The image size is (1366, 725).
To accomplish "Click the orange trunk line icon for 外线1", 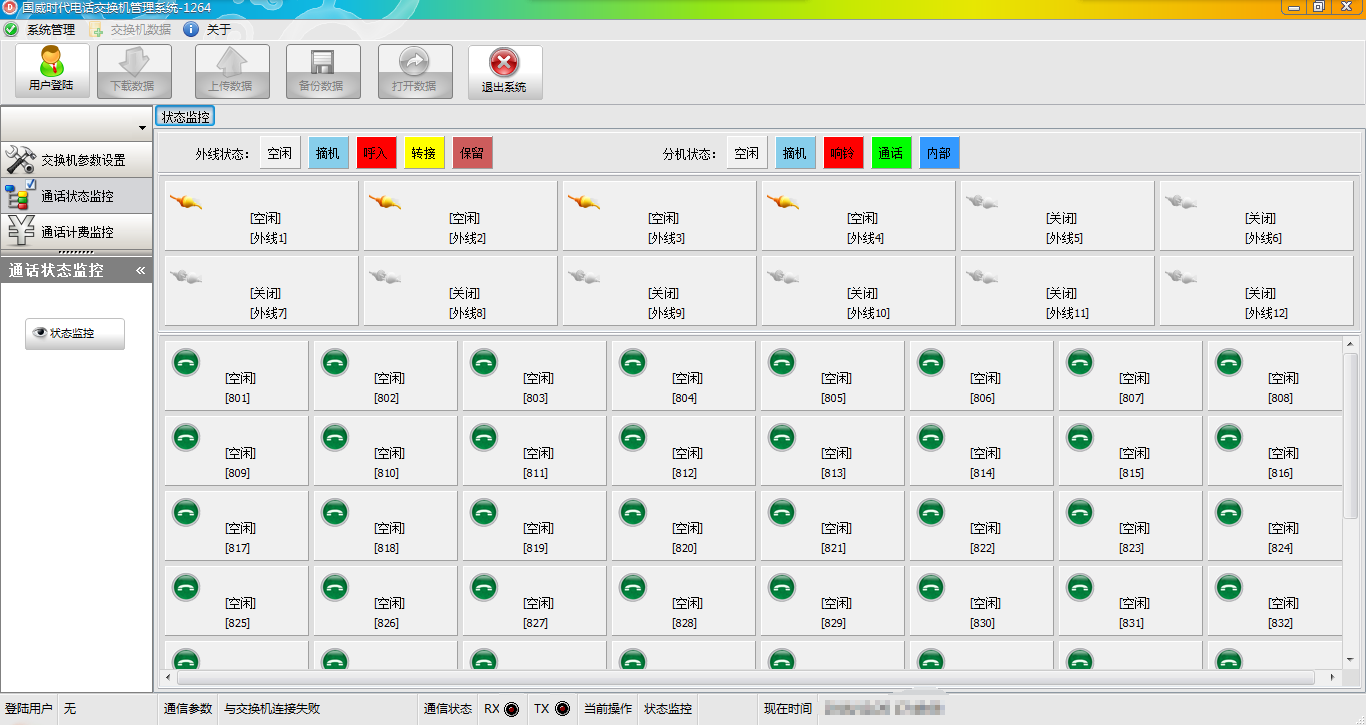I will click(186, 202).
